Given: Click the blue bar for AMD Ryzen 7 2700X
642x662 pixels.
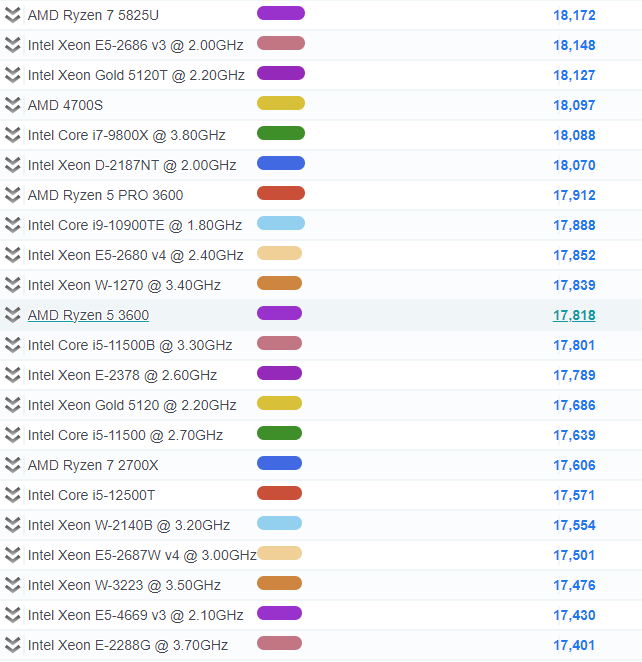Looking at the screenshot, I should (279, 463).
